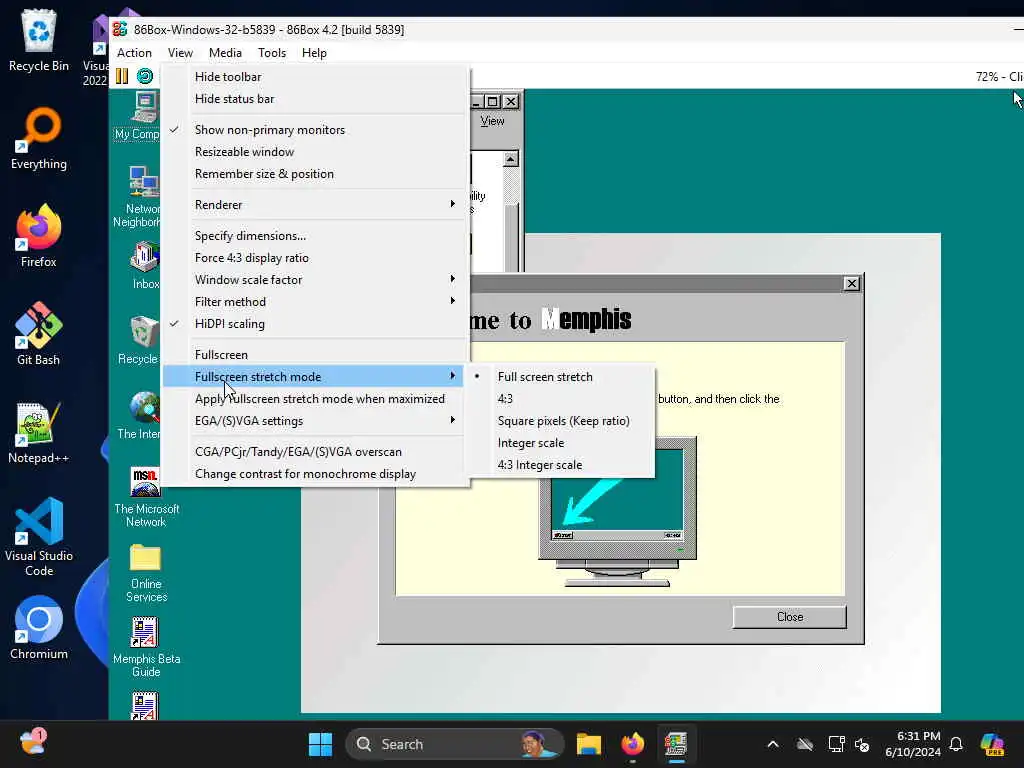Choose Hide status bar menu item
Viewport: 1024px width, 768px height.
[315, 99]
